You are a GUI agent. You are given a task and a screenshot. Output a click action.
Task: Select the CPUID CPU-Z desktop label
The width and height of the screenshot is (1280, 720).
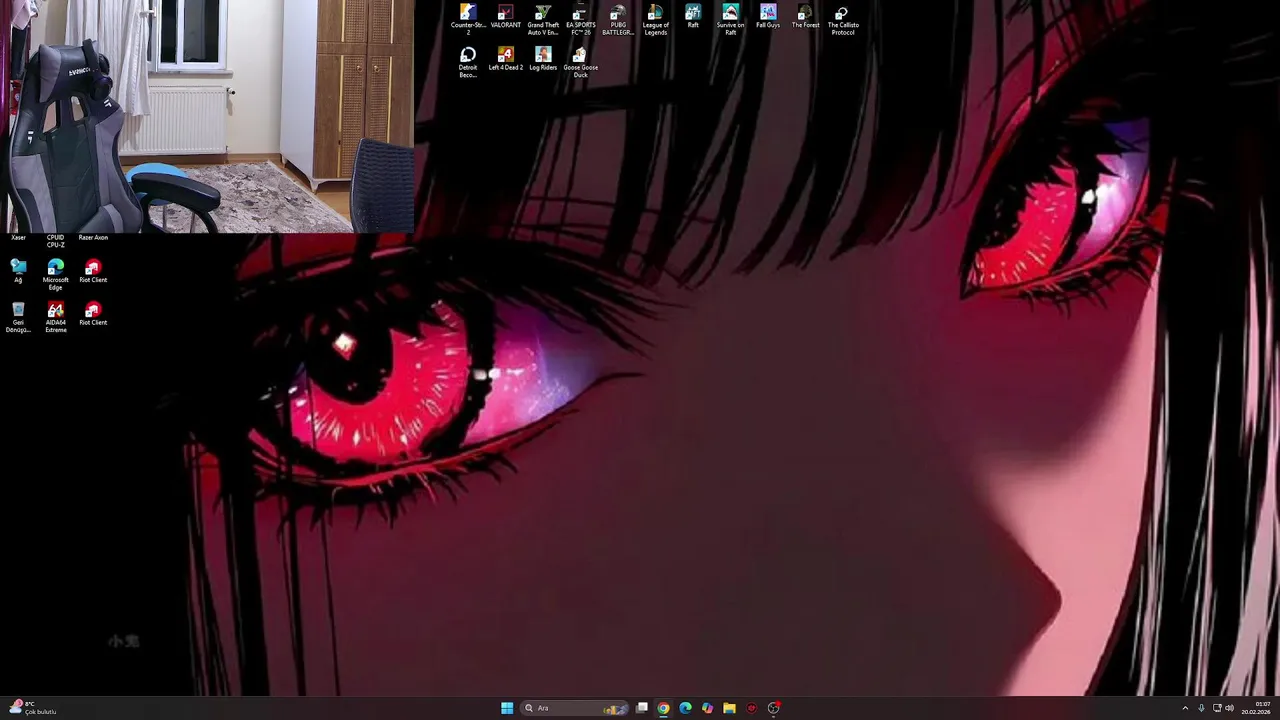tap(56, 241)
